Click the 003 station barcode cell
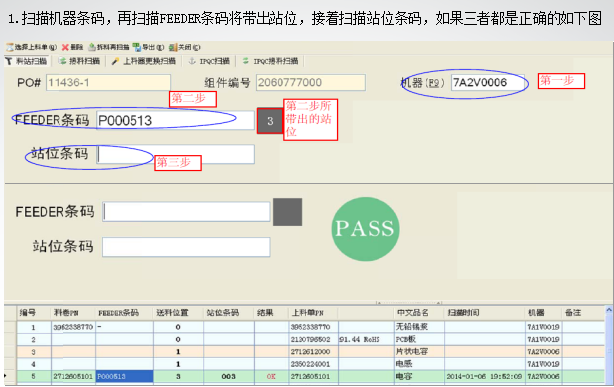The height and width of the screenshot is (387, 614). point(228,377)
